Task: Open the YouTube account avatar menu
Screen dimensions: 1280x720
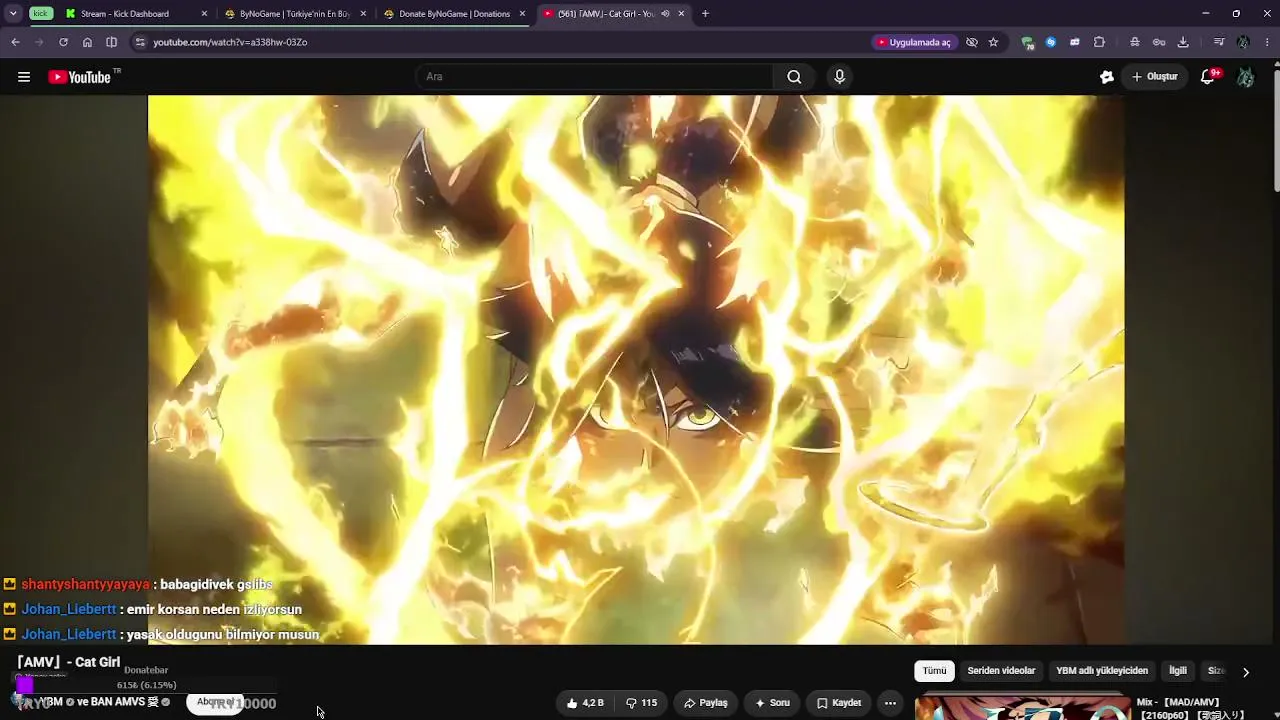Action: (x=1246, y=77)
